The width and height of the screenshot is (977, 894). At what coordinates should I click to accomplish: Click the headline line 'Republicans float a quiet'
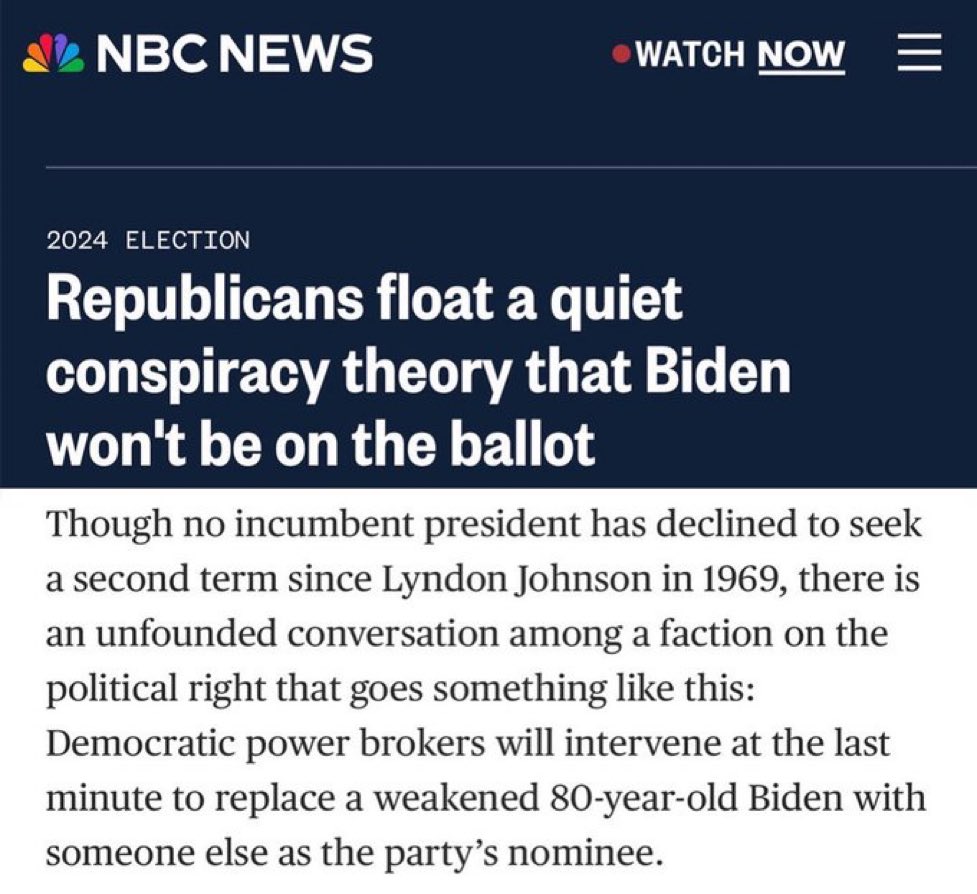point(364,300)
